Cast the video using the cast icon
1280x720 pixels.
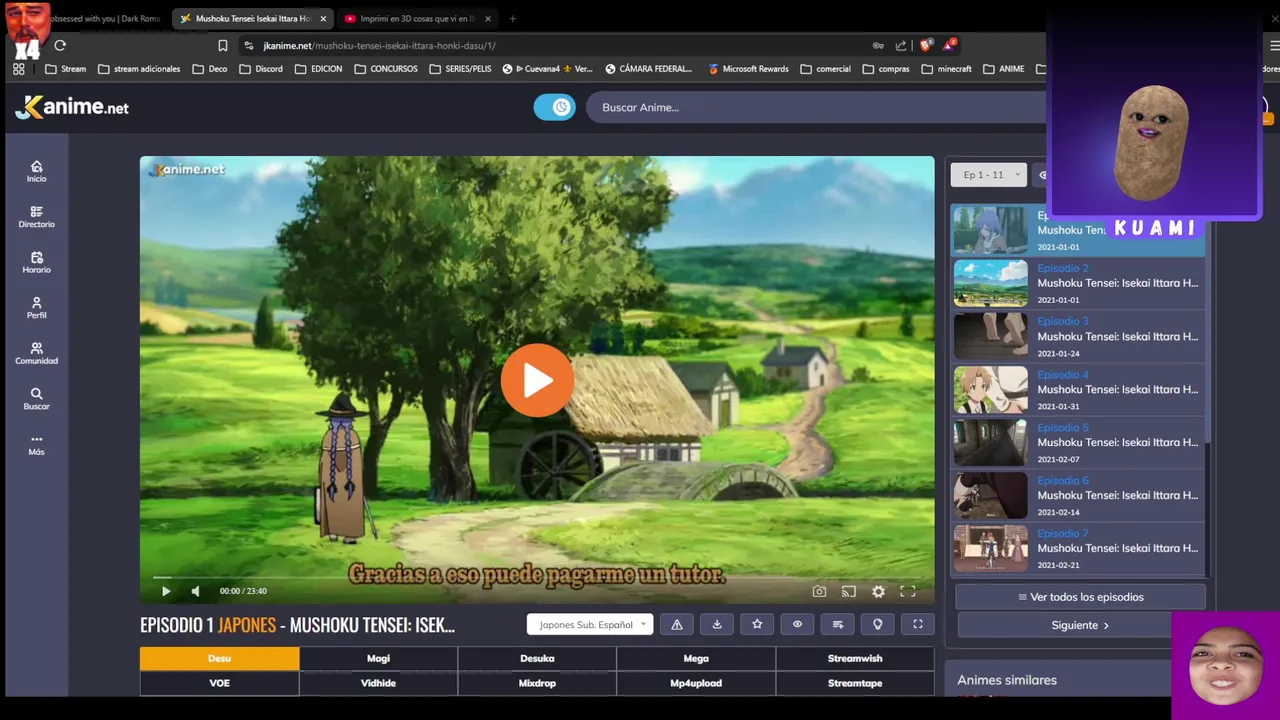pos(848,591)
